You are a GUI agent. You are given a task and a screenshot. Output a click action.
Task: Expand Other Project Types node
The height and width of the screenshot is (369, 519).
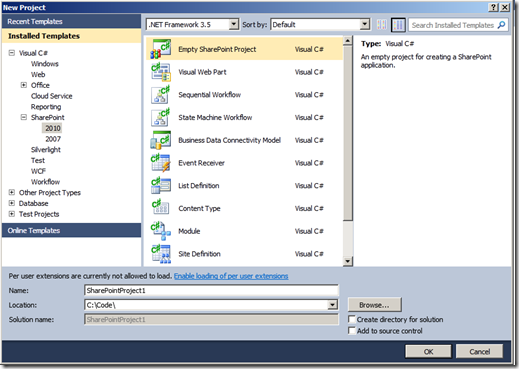click(x=12, y=192)
